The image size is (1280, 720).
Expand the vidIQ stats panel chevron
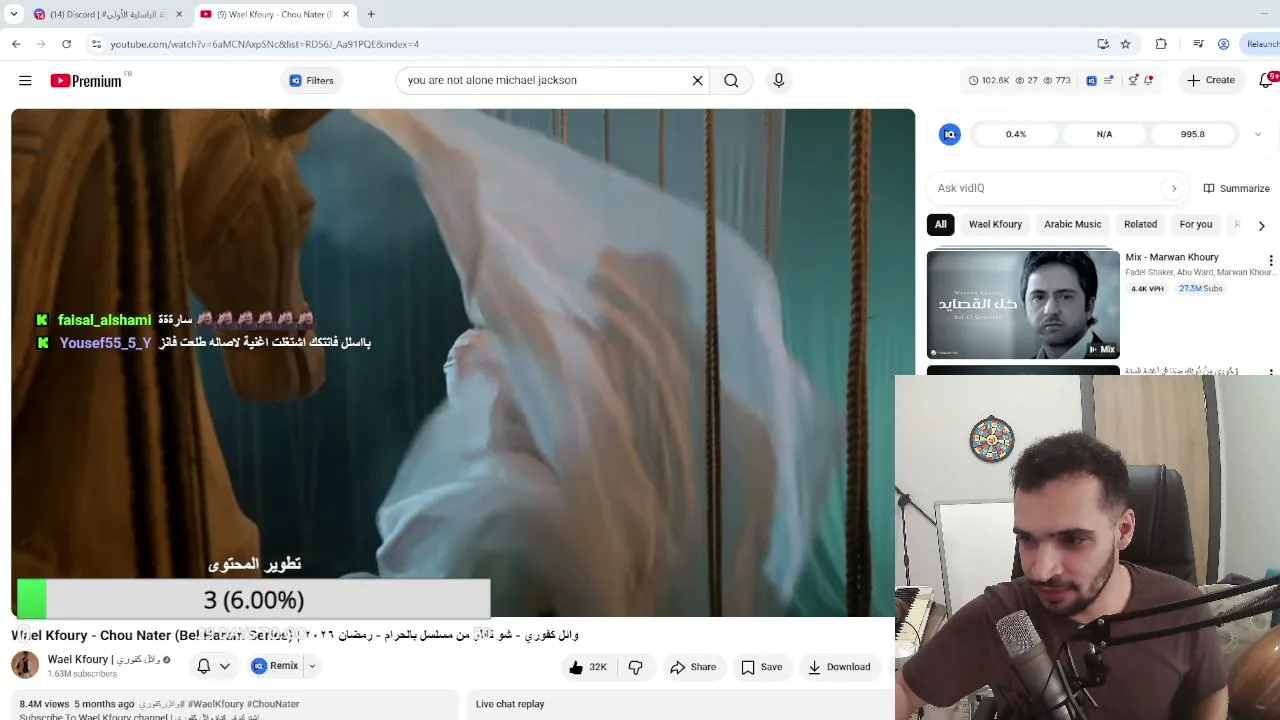tap(1258, 134)
